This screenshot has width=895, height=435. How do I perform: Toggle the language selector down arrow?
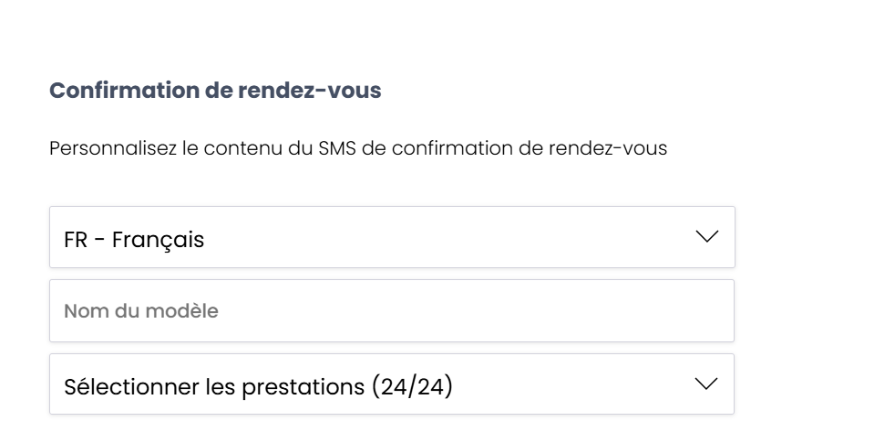pos(707,237)
